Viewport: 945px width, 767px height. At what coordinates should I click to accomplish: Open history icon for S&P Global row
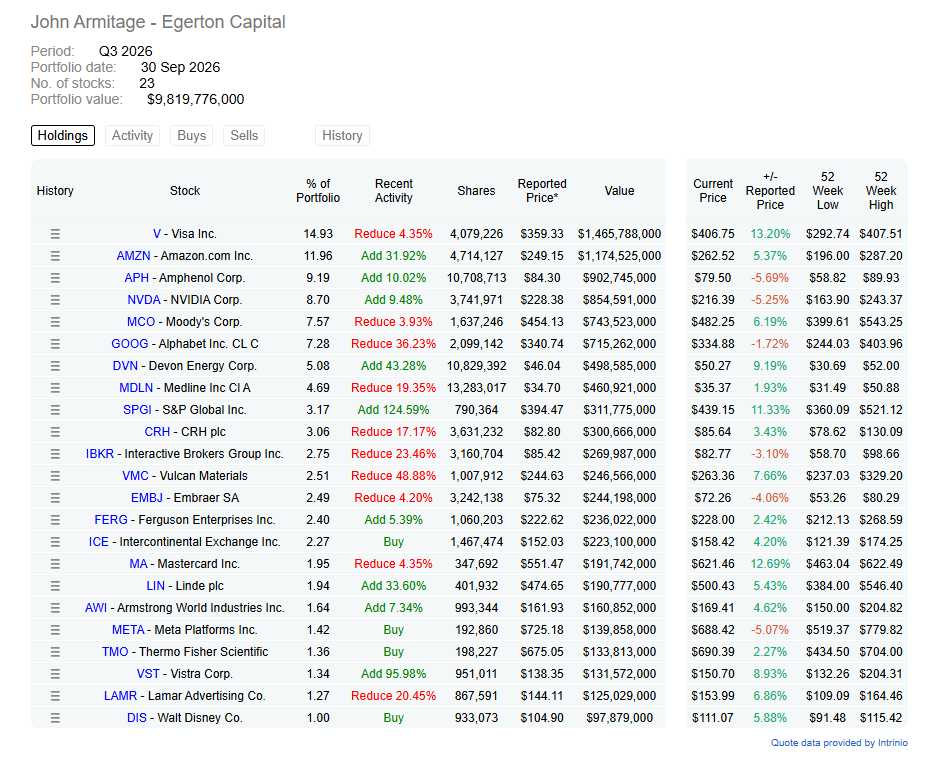pos(55,410)
